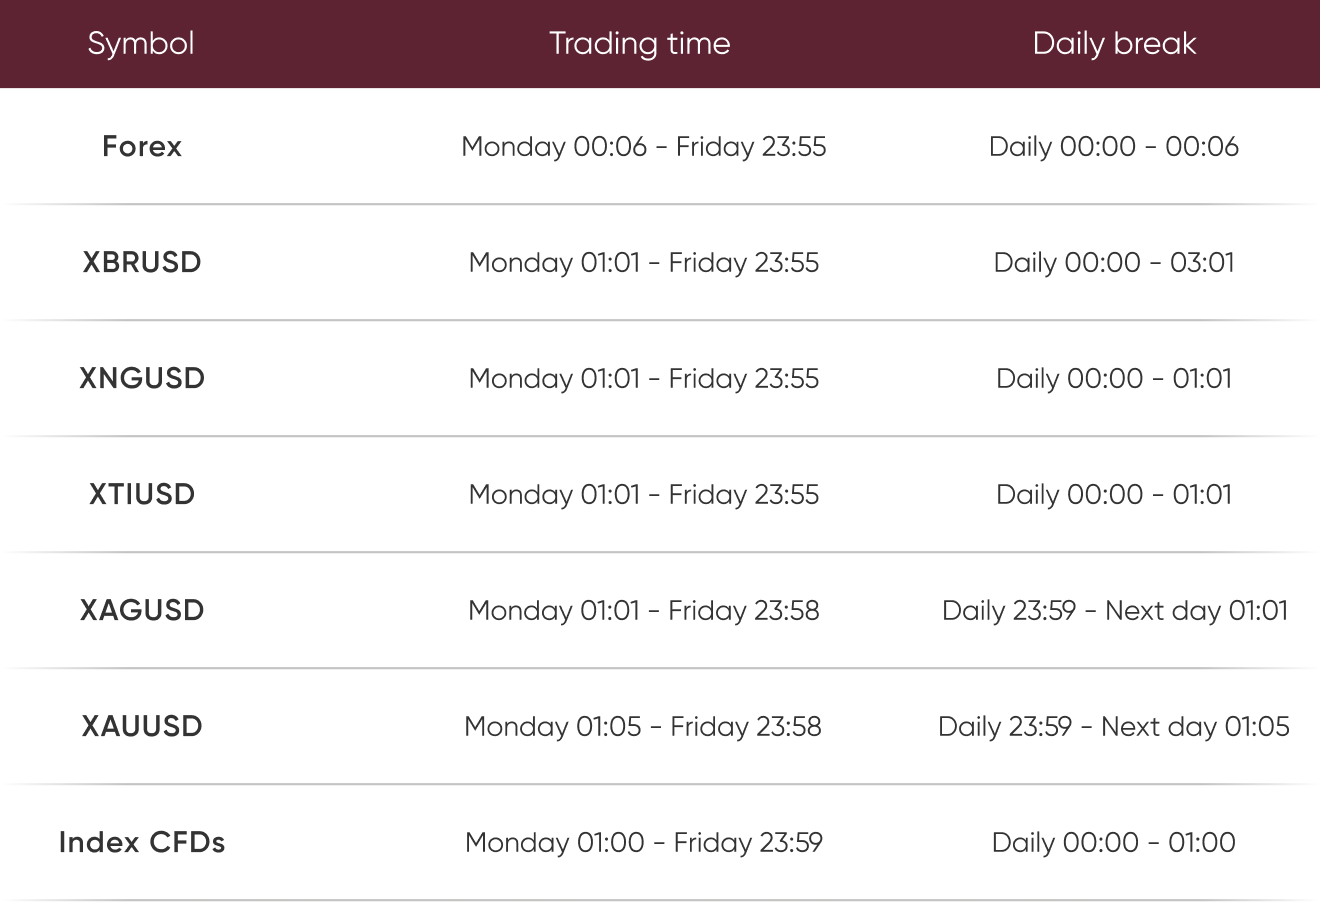The width and height of the screenshot is (1320, 902).
Task: Click the Trading time column header
Action: [640, 44]
